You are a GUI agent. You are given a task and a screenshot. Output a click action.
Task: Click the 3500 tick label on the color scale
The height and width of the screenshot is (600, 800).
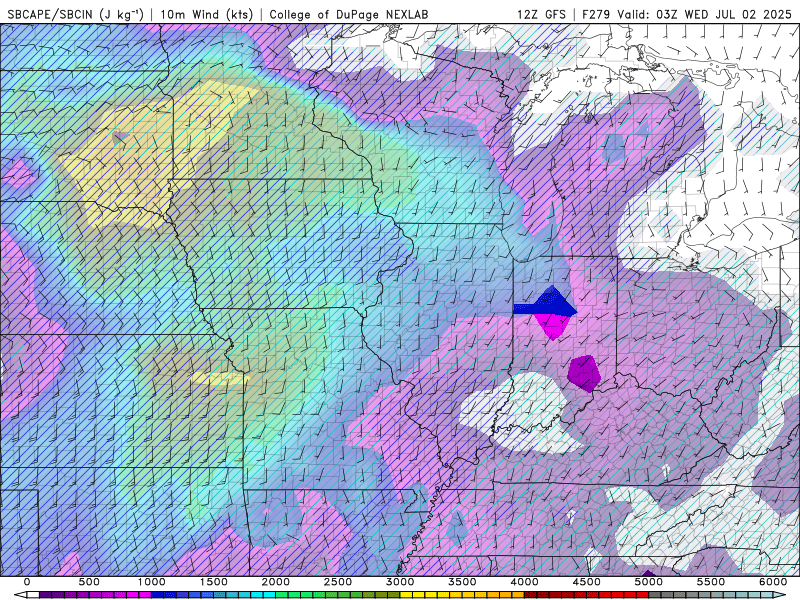pos(463,582)
